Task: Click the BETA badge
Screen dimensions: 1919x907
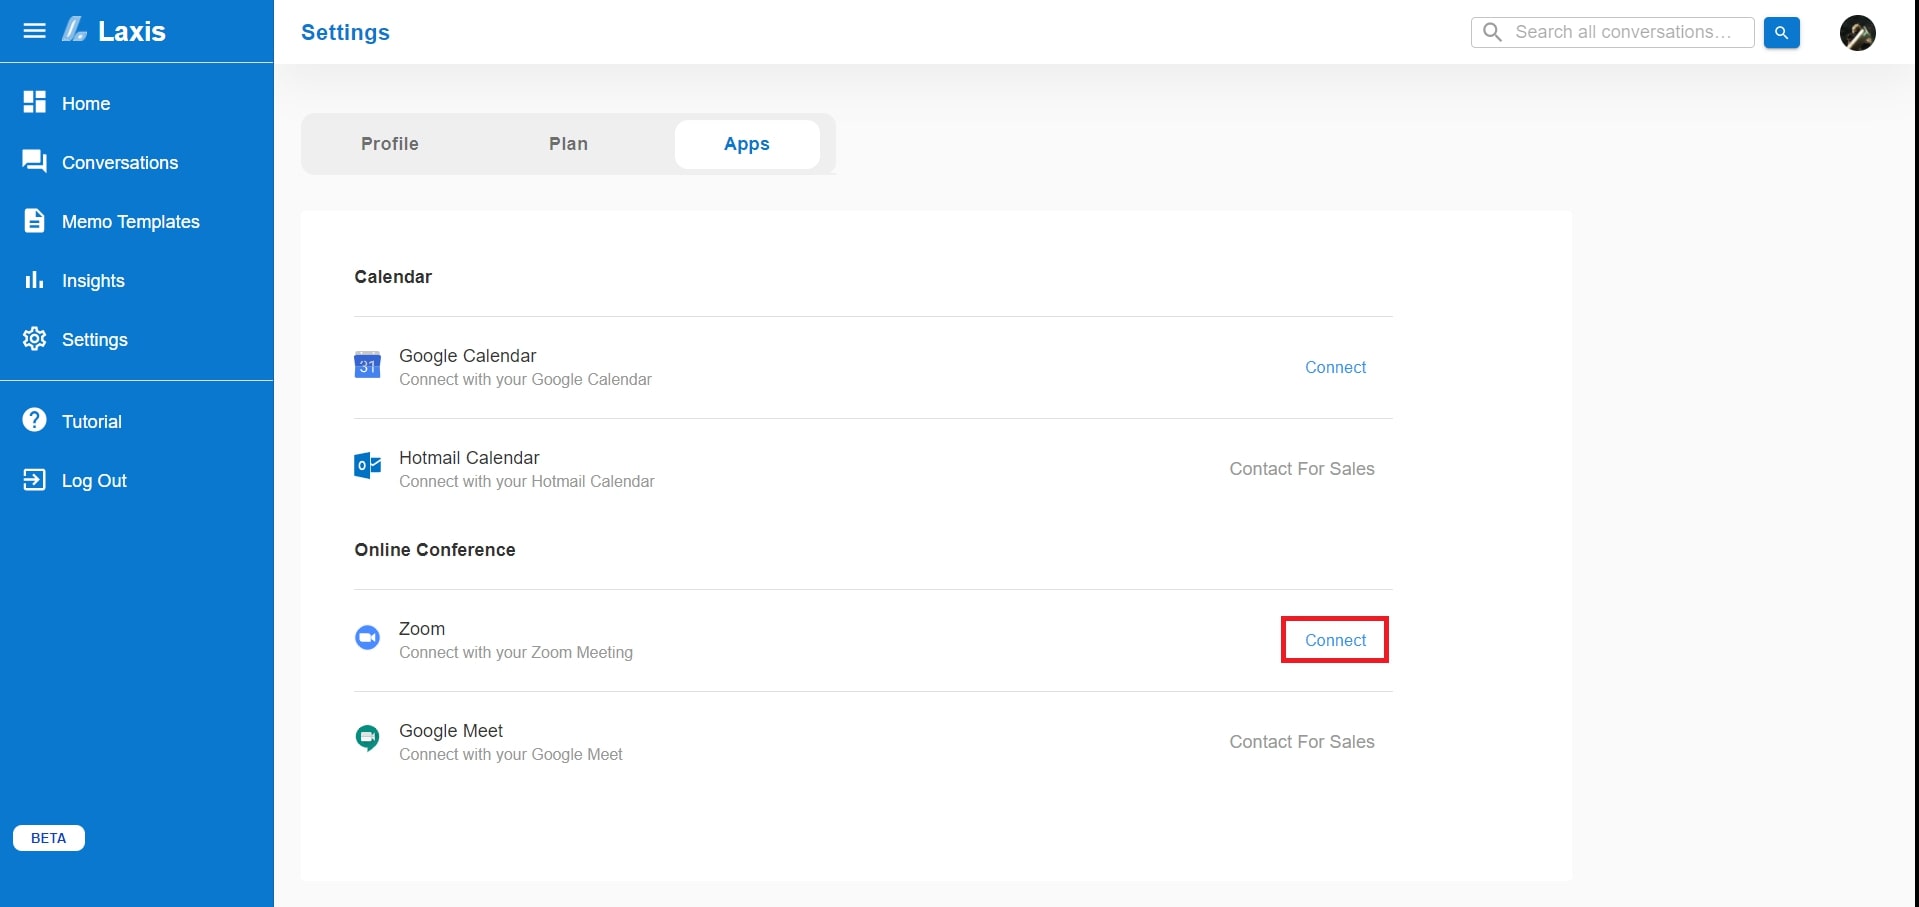Action: pyautogui.click(x=48, y=838)
